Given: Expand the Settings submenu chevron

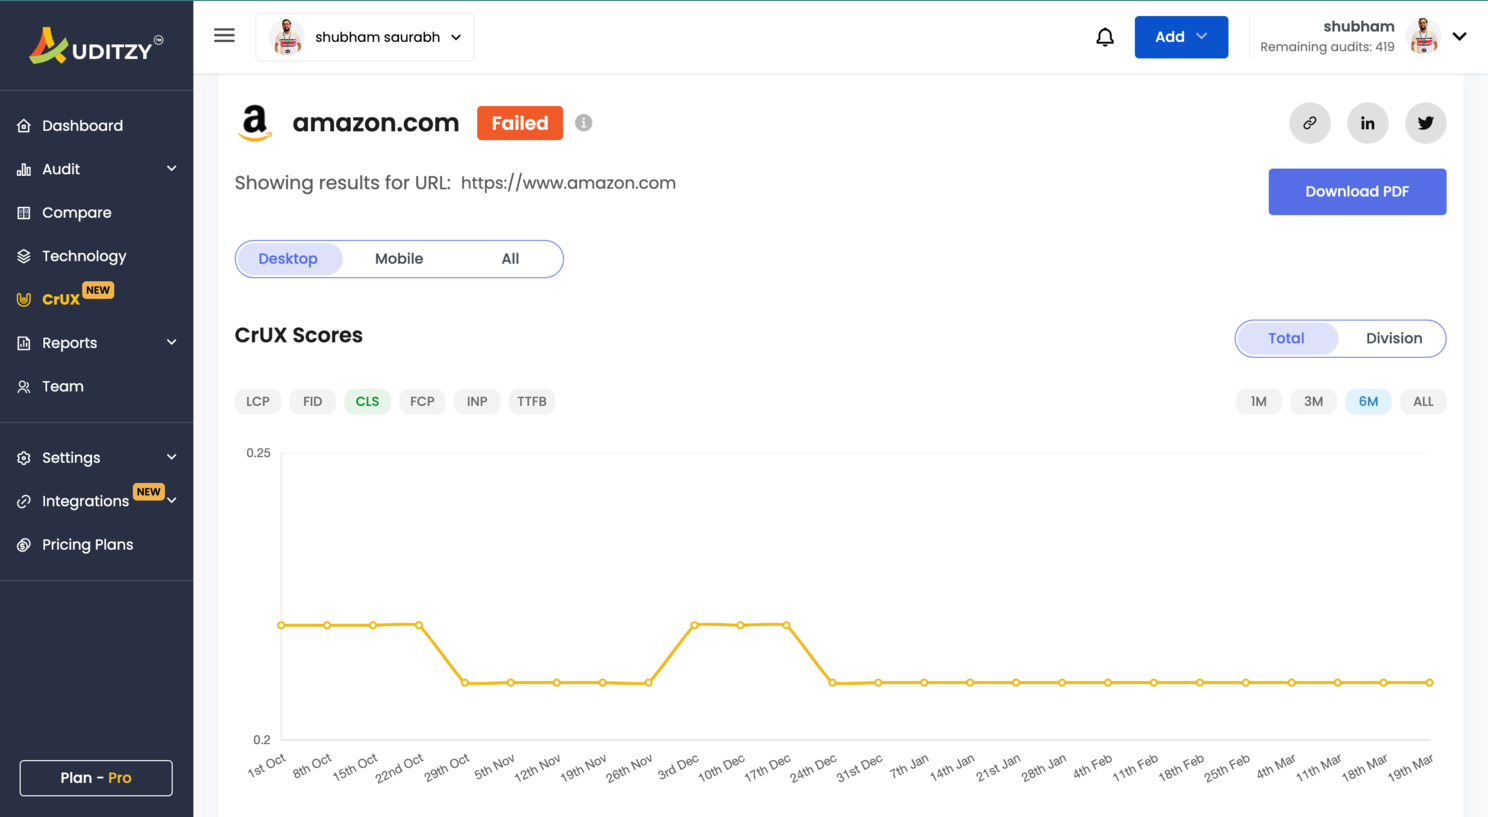Looking at the screenshot, I should (x=172, y=457).
